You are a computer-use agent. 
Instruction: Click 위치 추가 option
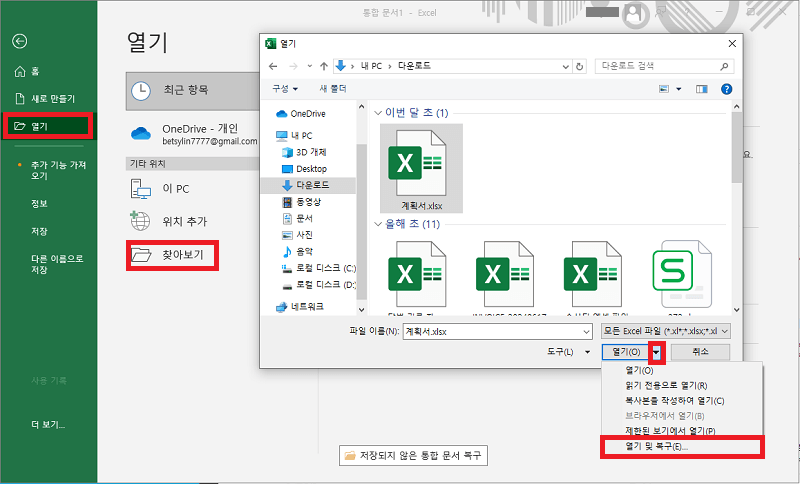[x=168, y=221]
